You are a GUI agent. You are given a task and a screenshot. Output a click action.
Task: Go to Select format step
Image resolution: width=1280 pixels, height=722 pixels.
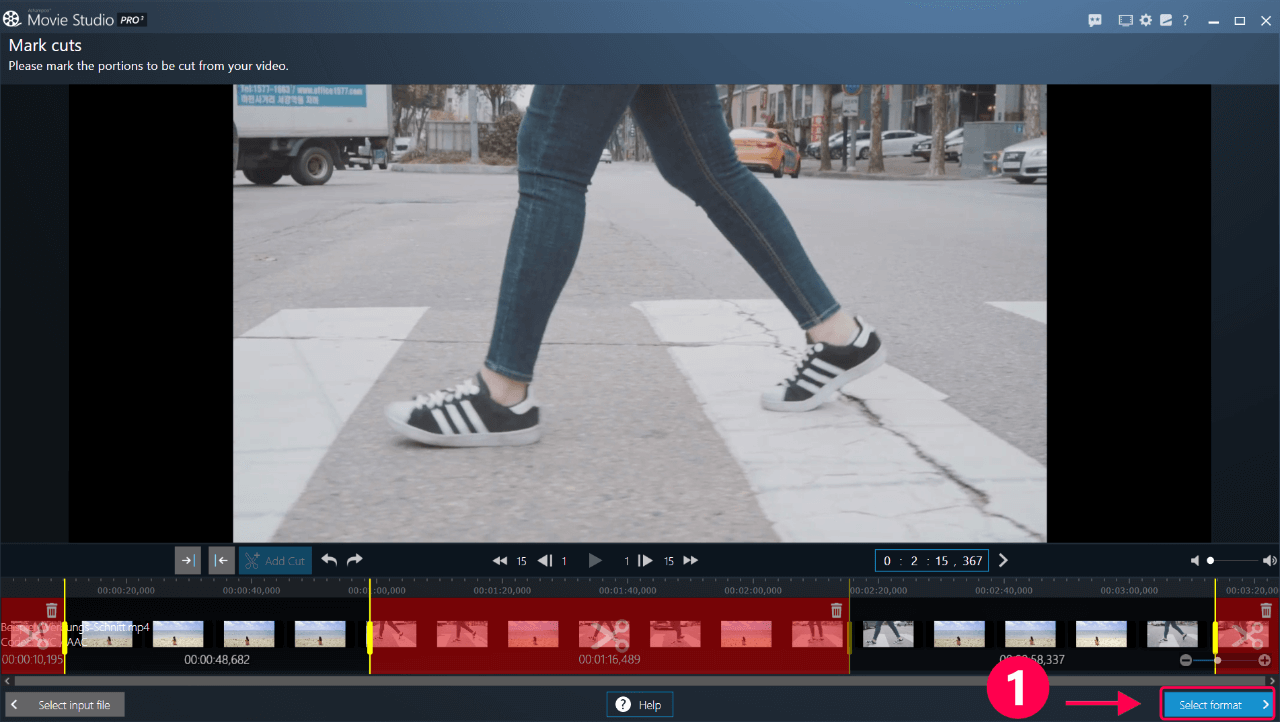click(x=1217, y=705)
